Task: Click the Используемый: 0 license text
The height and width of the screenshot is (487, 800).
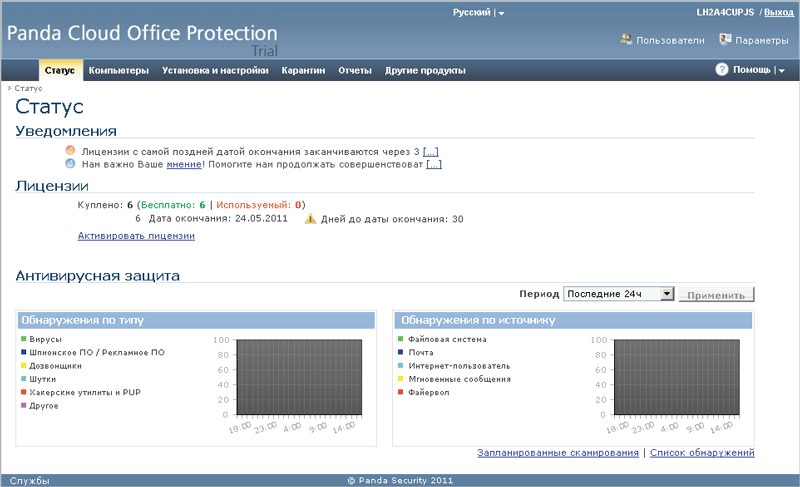Action: [259, 205]
